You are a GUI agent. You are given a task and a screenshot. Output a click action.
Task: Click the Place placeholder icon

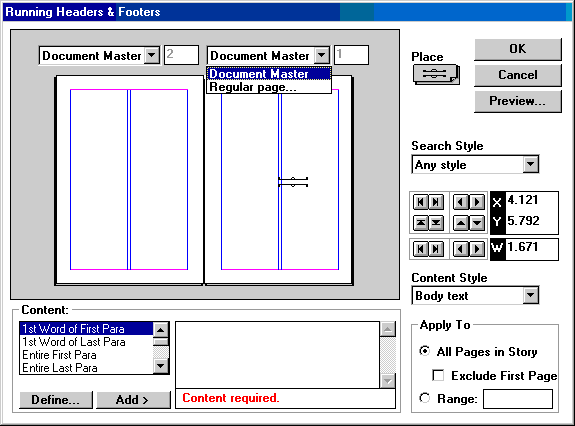(x=436, y=74)
